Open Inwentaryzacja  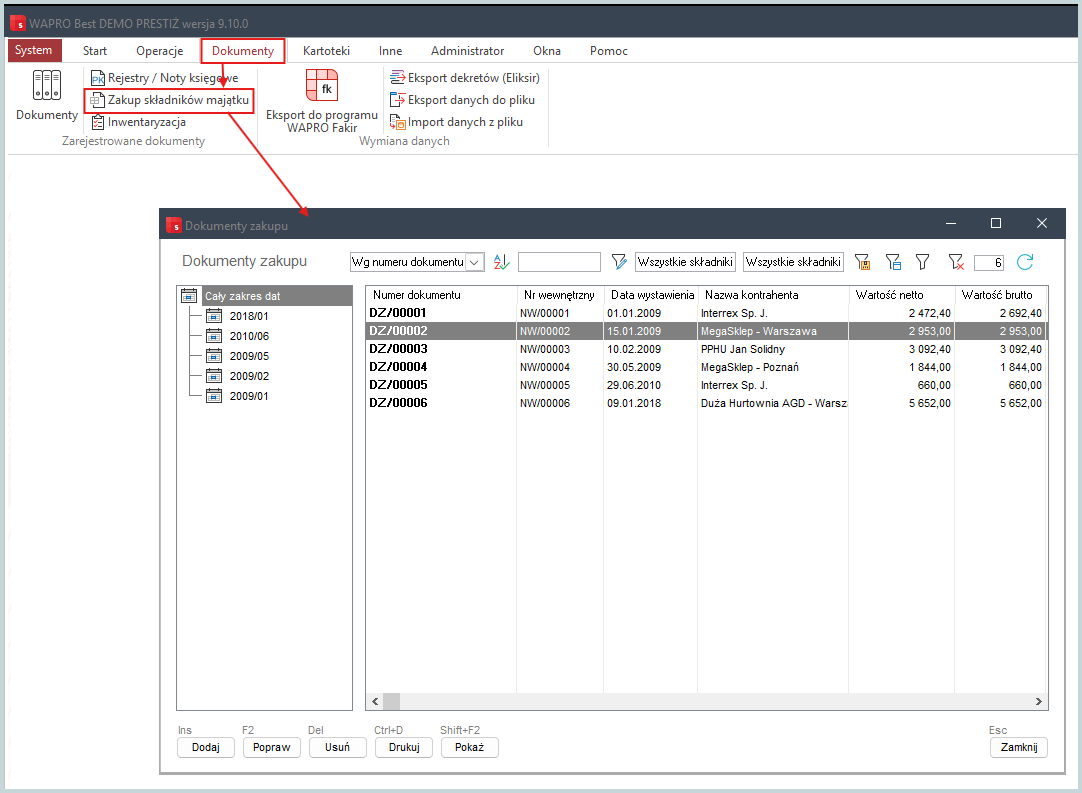(x=139, y=122)
